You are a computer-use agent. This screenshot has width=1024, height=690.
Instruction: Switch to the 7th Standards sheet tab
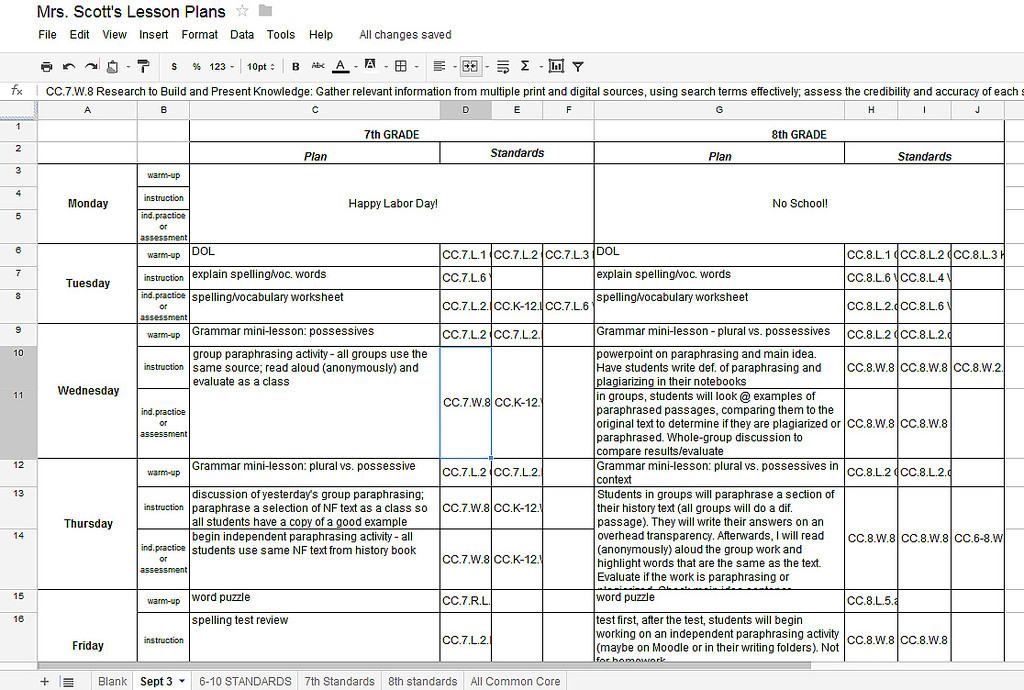(339, 682)
